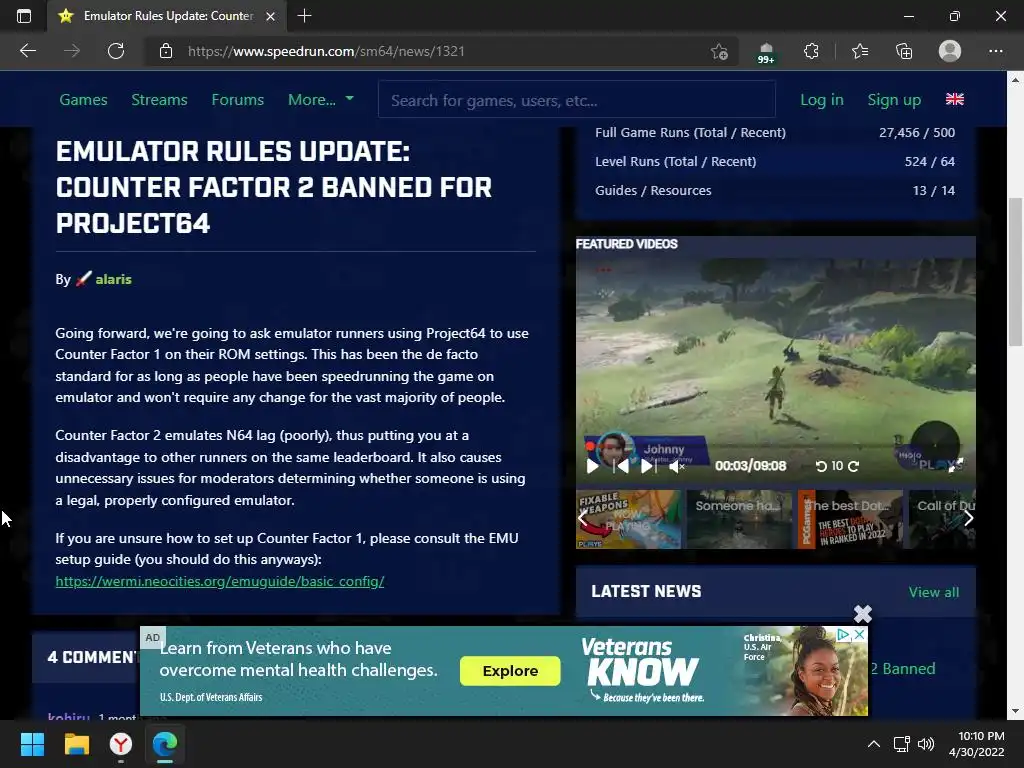View site information lock icon

pos(166,51)
